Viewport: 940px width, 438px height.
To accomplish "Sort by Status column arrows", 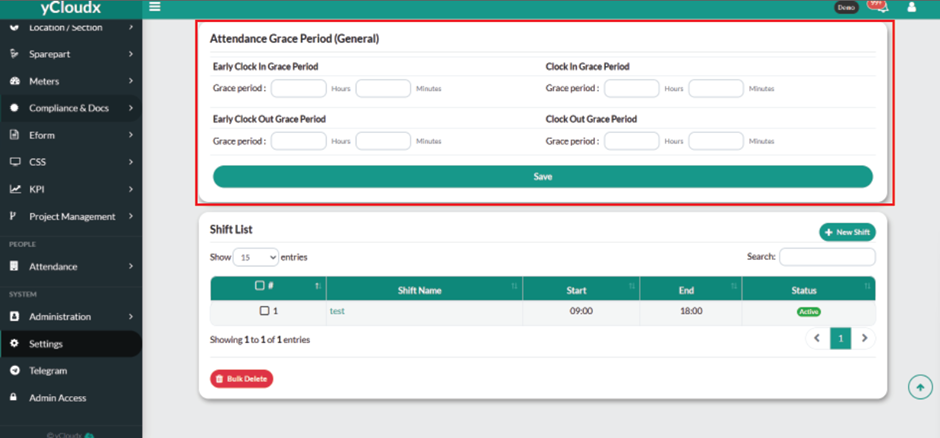I will click(867, 286).
